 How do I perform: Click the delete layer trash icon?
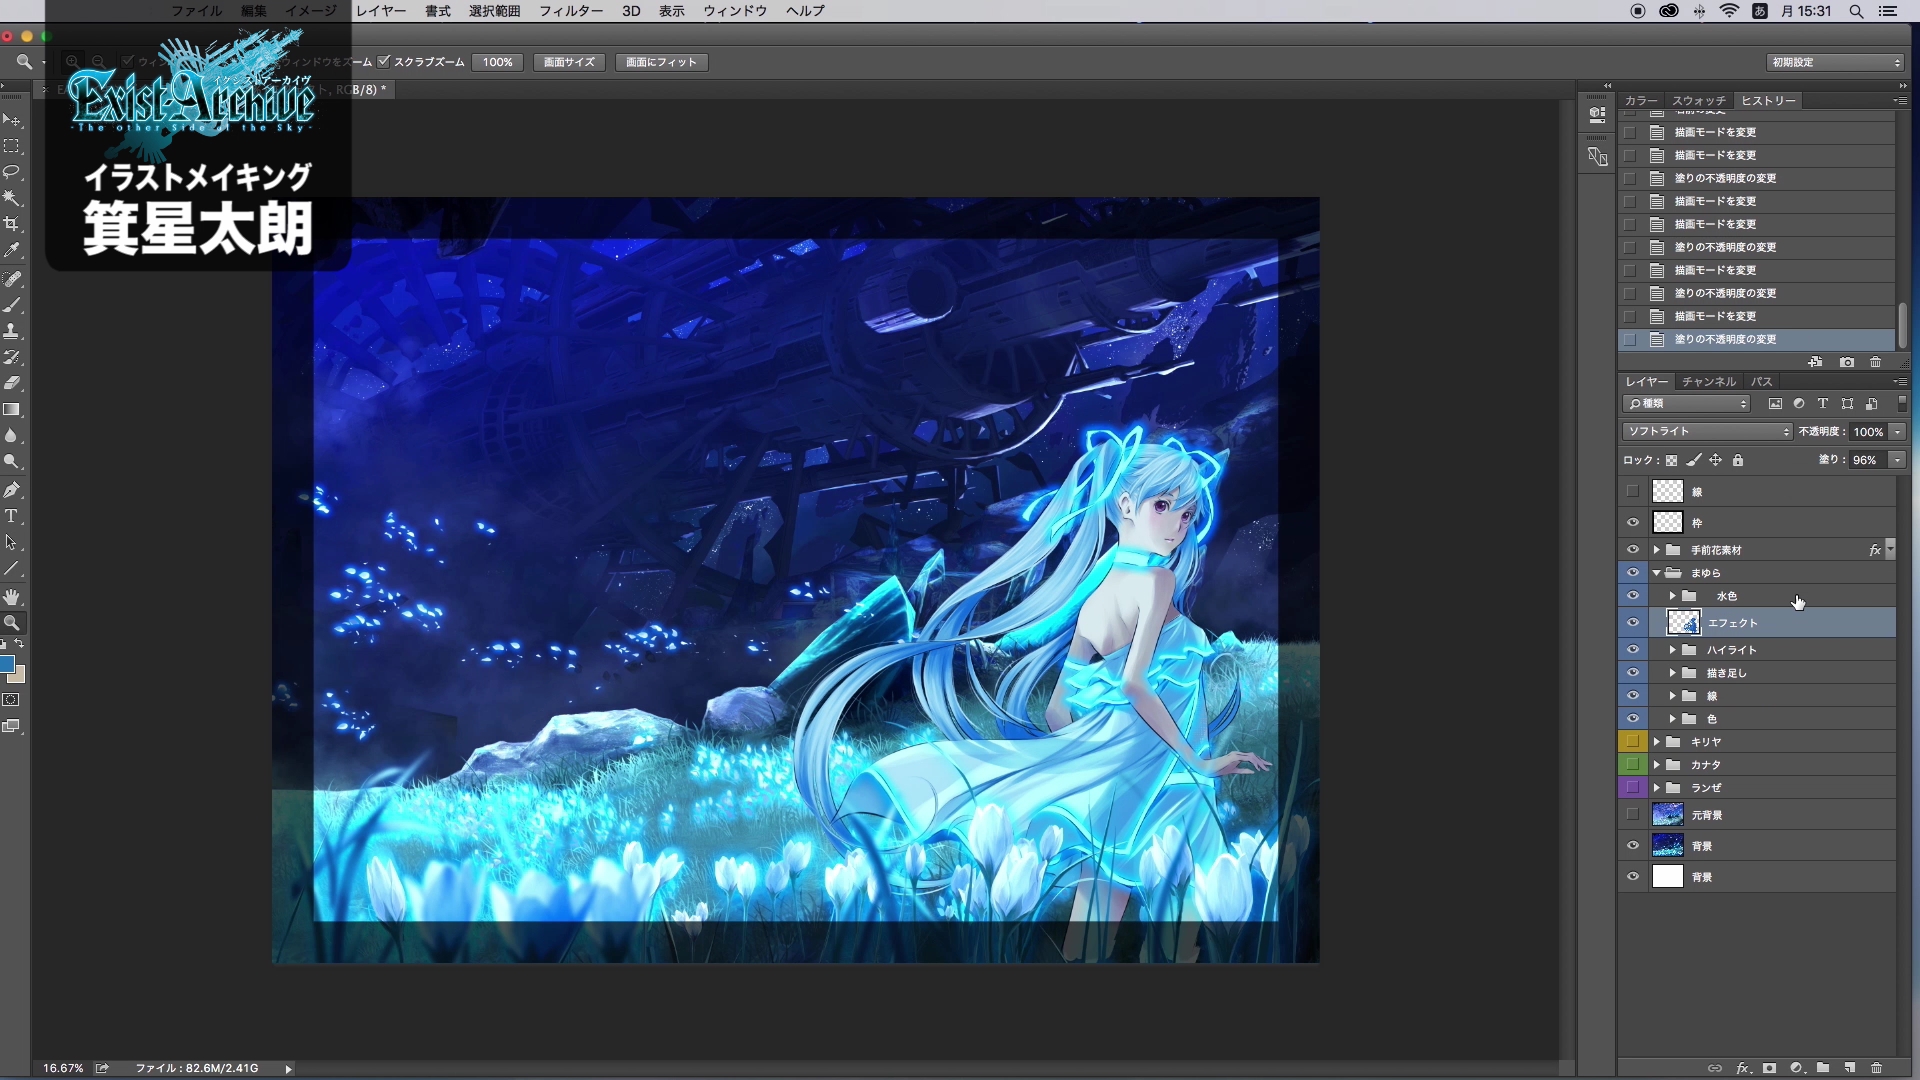[1876, 1068]
